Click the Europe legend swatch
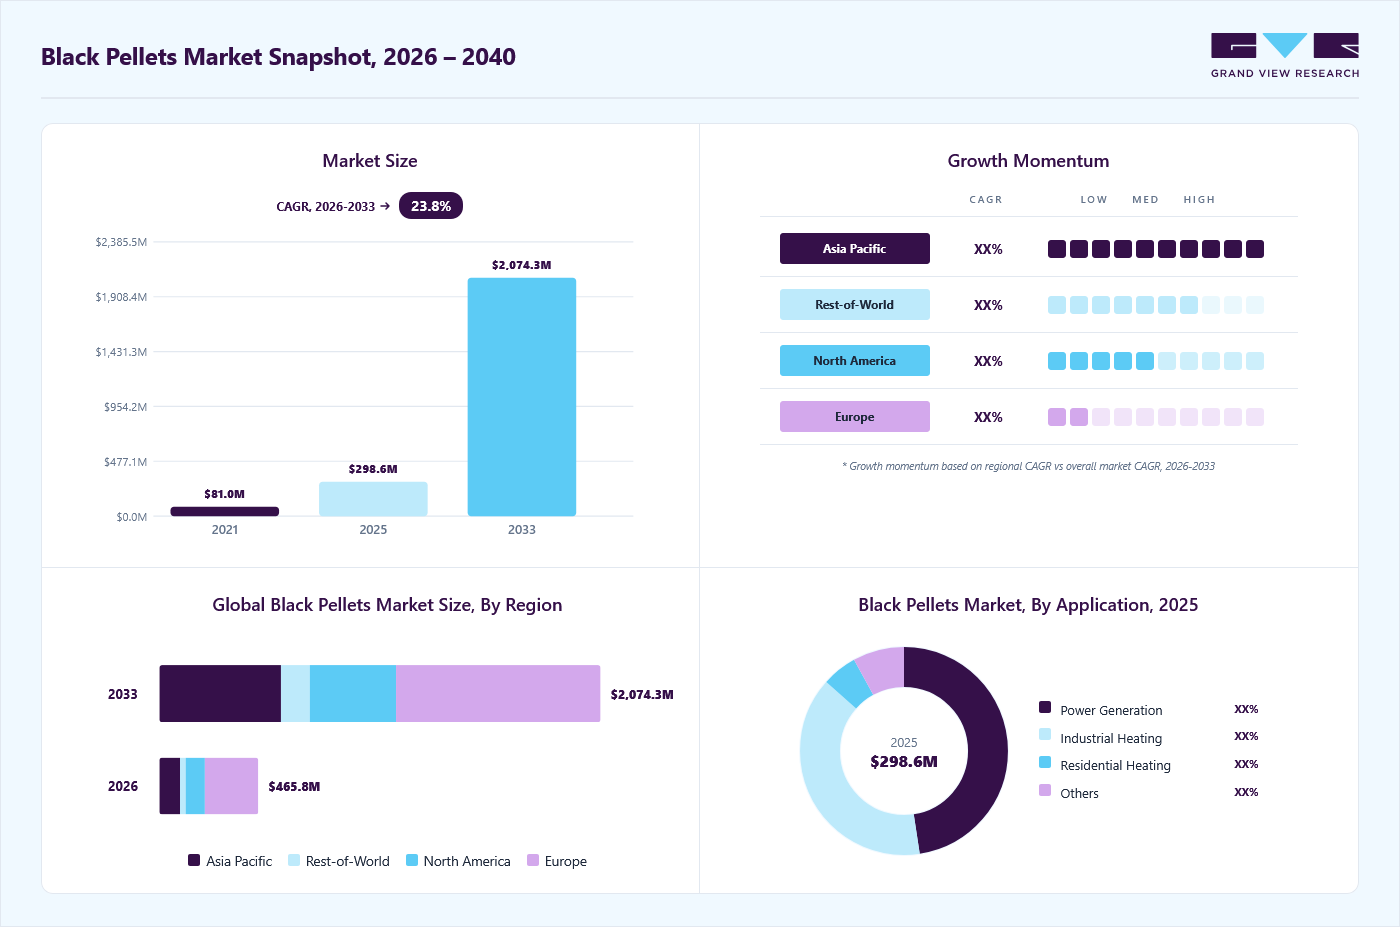 533,860
